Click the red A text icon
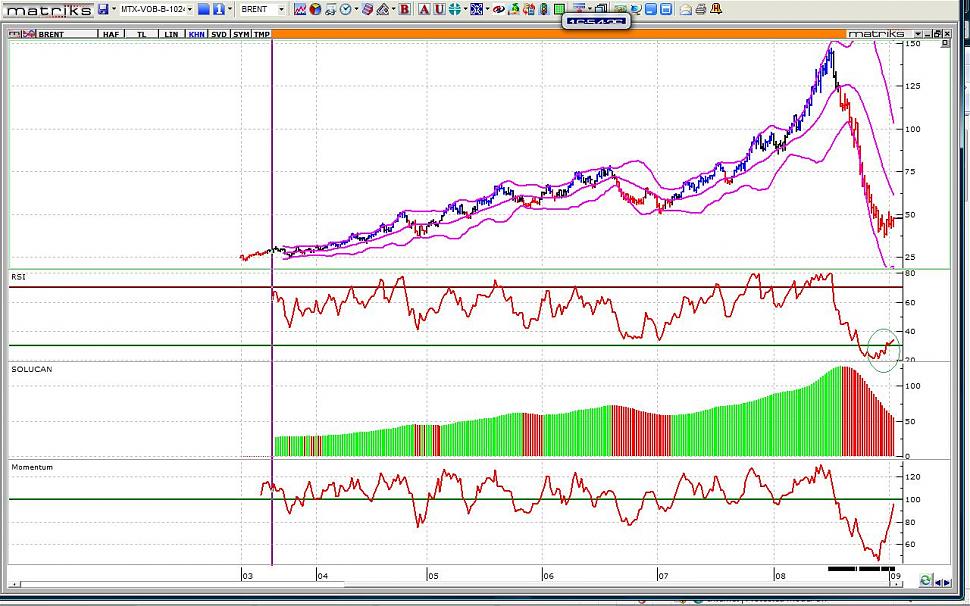This screenshot has height=606, width=970. point(424,9)
